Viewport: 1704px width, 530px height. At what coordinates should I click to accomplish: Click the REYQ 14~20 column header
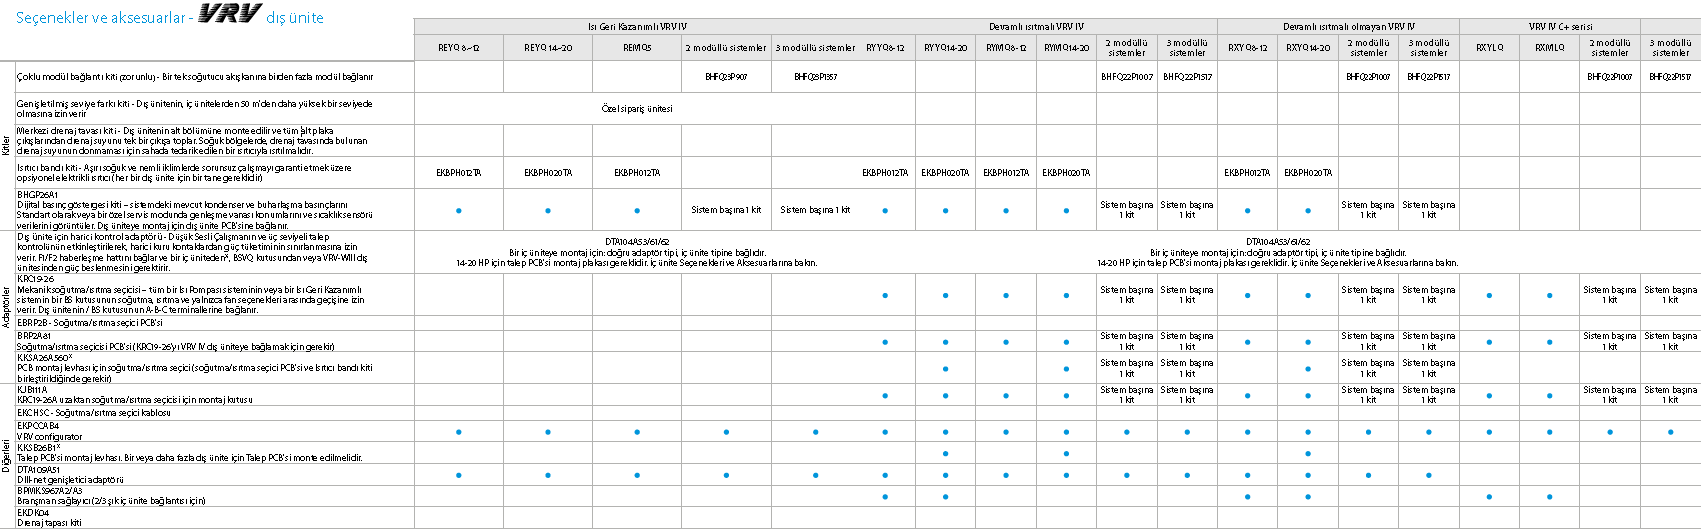[548, 48]
